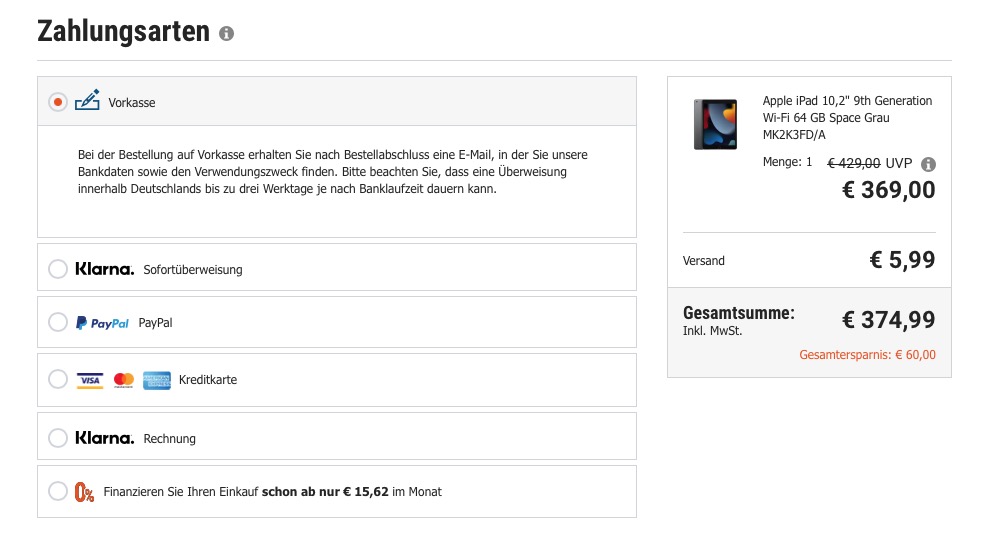Viewport: 985px width, 549px height.
Task: Click the American Express logo
Action: pos(156,380)
